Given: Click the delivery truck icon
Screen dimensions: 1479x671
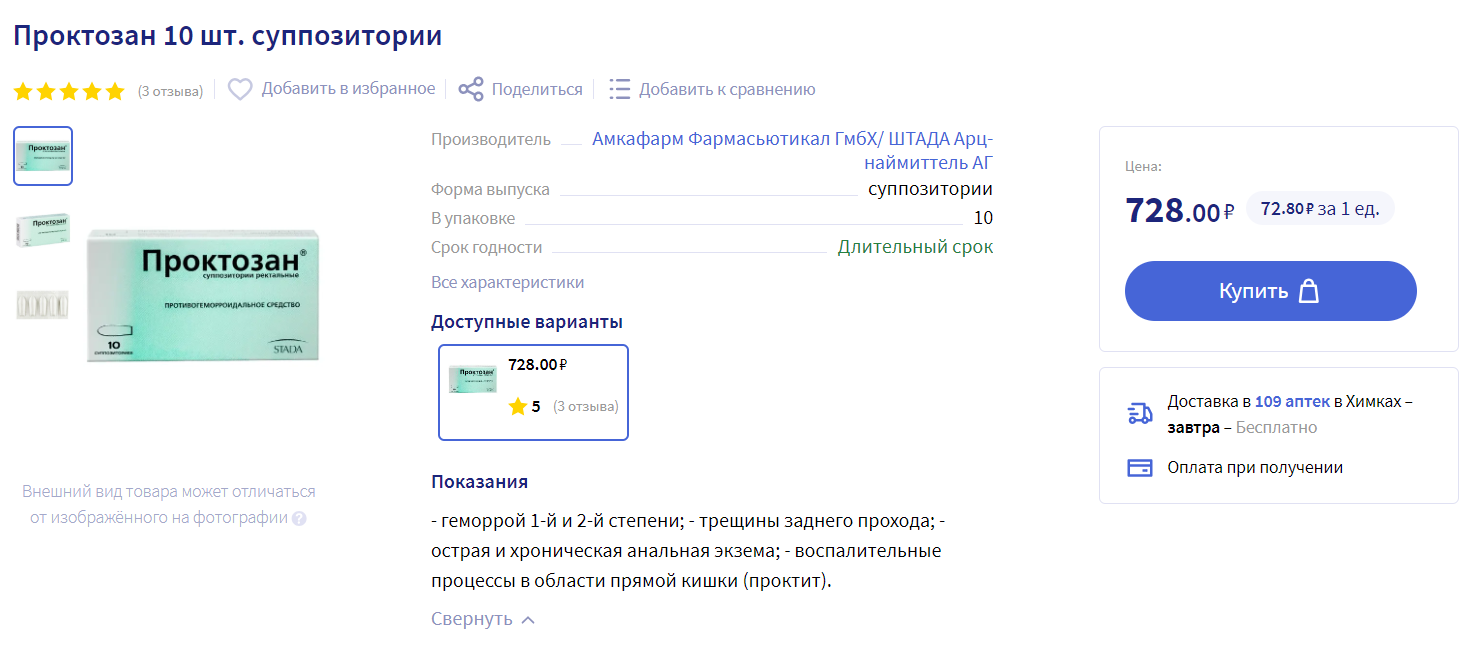Looking at the screenshot, I should click(1140, 414).
